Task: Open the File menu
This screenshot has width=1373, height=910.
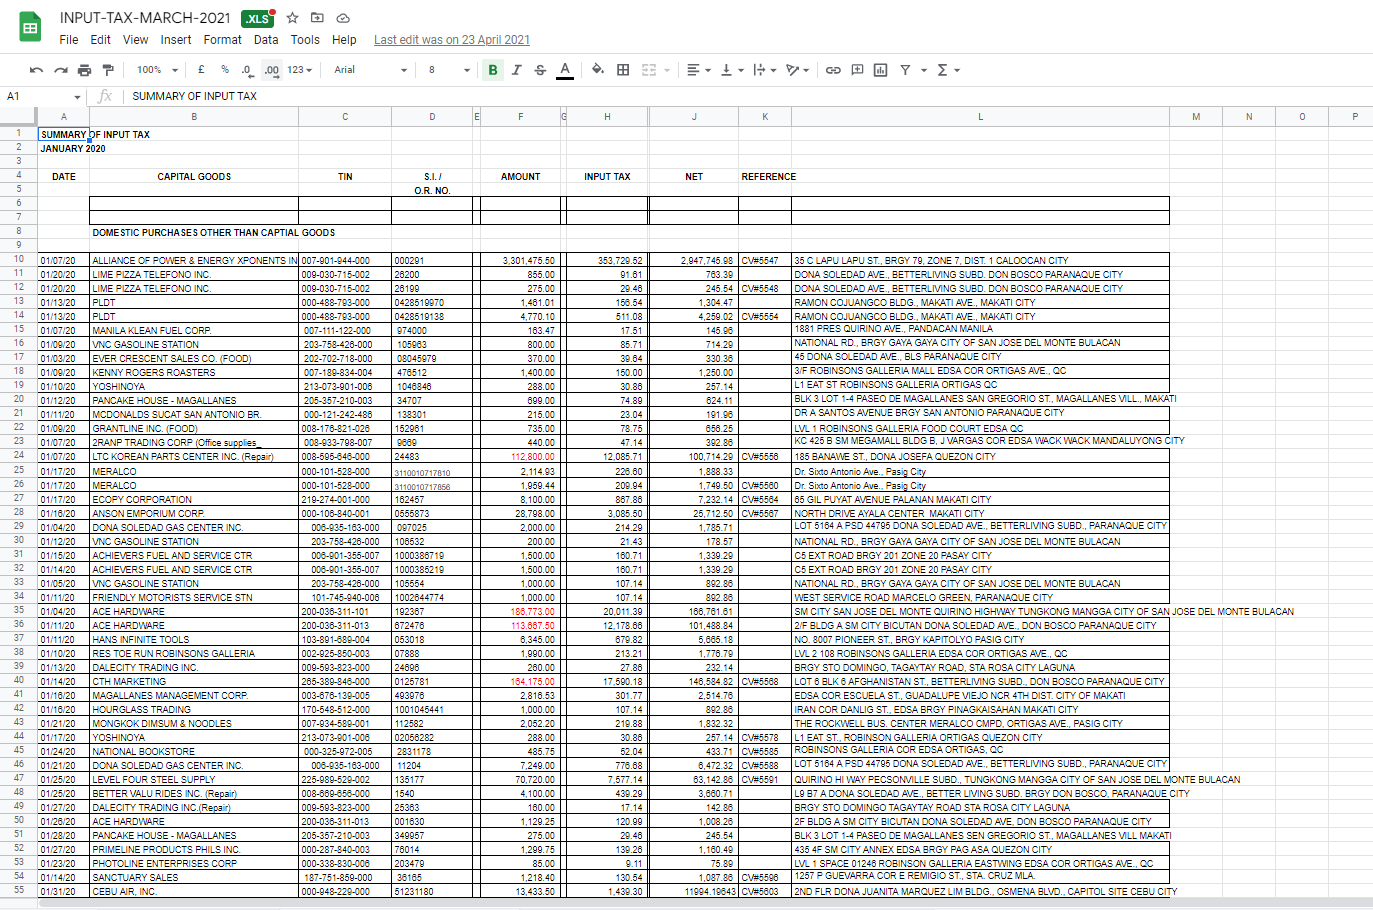Action: pos(69,40)
